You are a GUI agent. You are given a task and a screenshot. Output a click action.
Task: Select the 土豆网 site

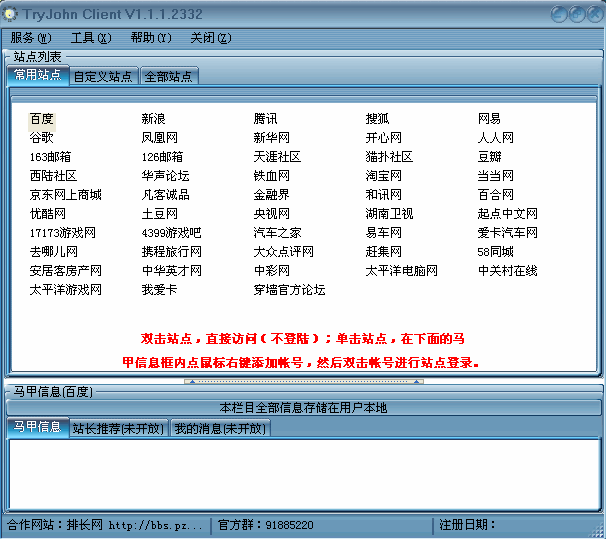point(160,214)
